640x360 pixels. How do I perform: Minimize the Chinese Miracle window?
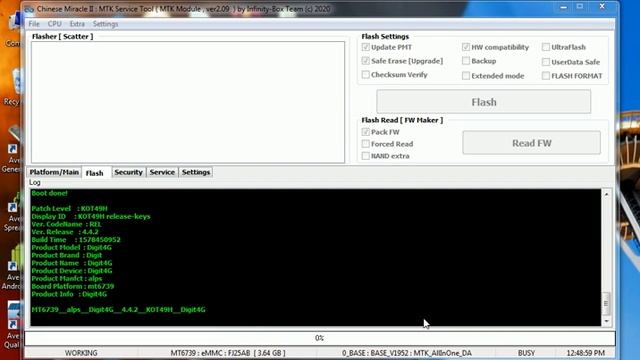(x=563, y=7)
